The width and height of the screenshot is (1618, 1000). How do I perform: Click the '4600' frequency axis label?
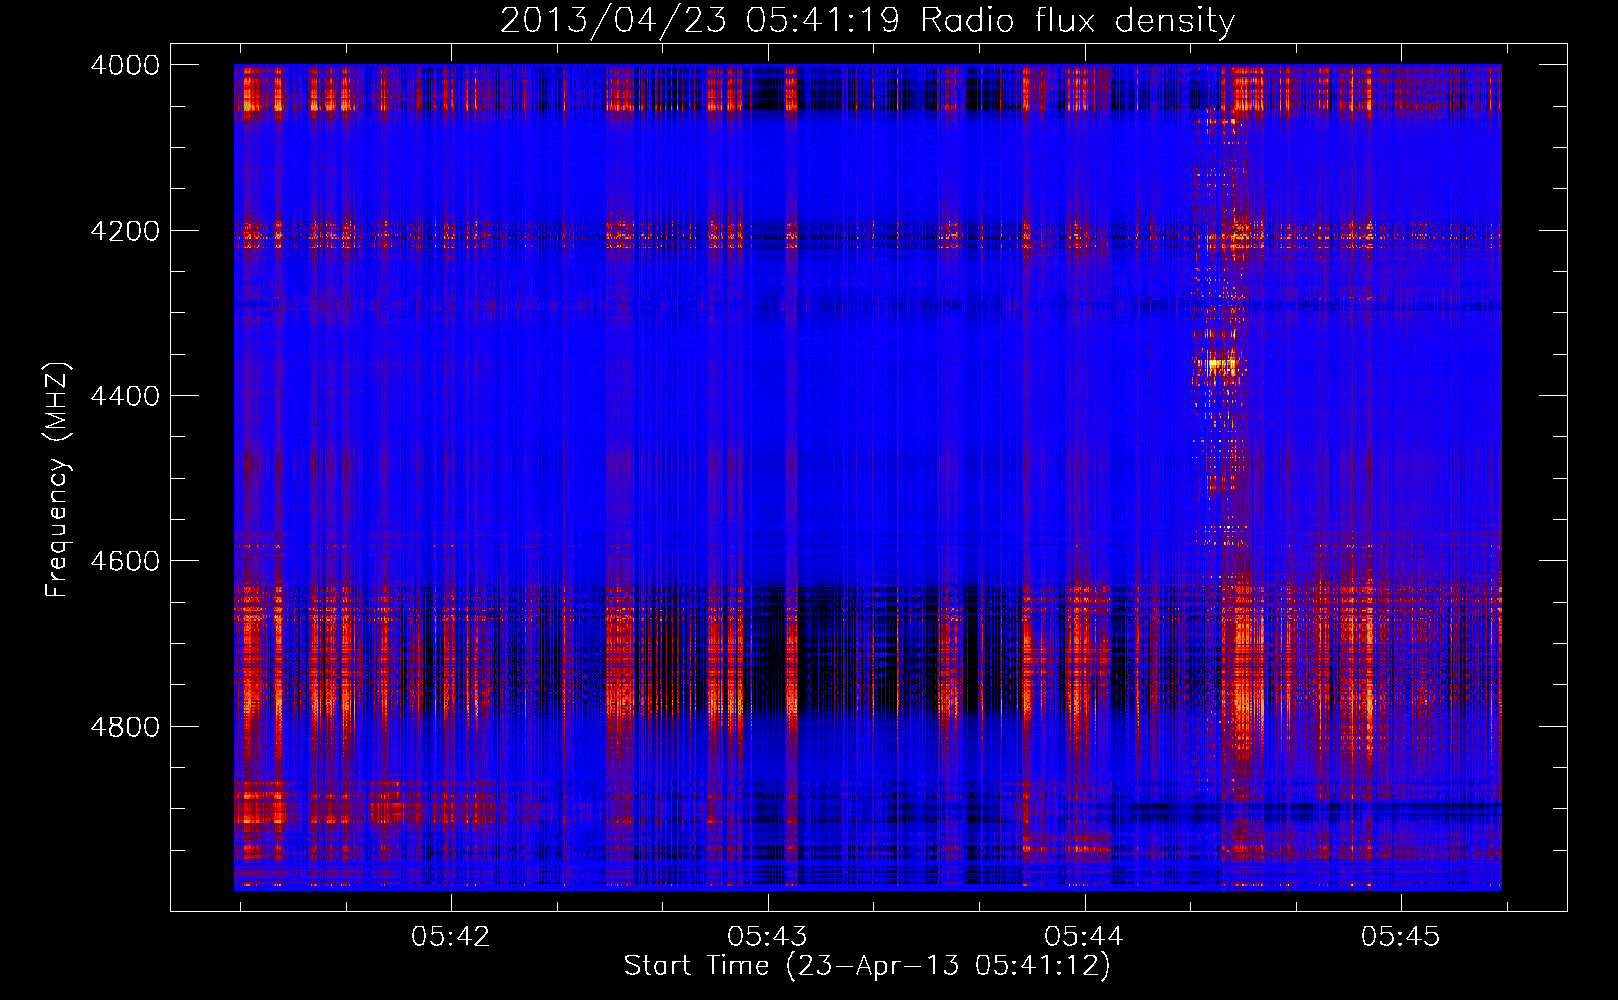click(125, 561)
